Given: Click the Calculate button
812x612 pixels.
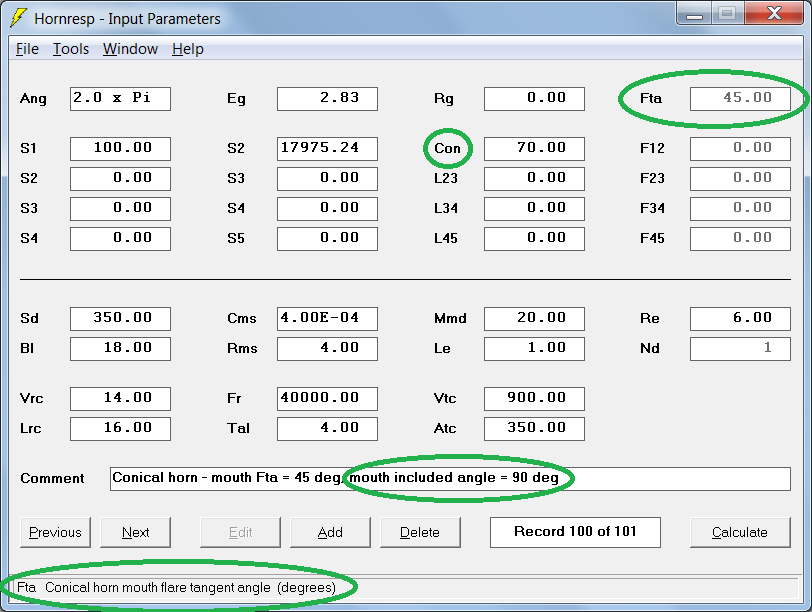Looking at the screenshot, I should click(x=740, y=532).
